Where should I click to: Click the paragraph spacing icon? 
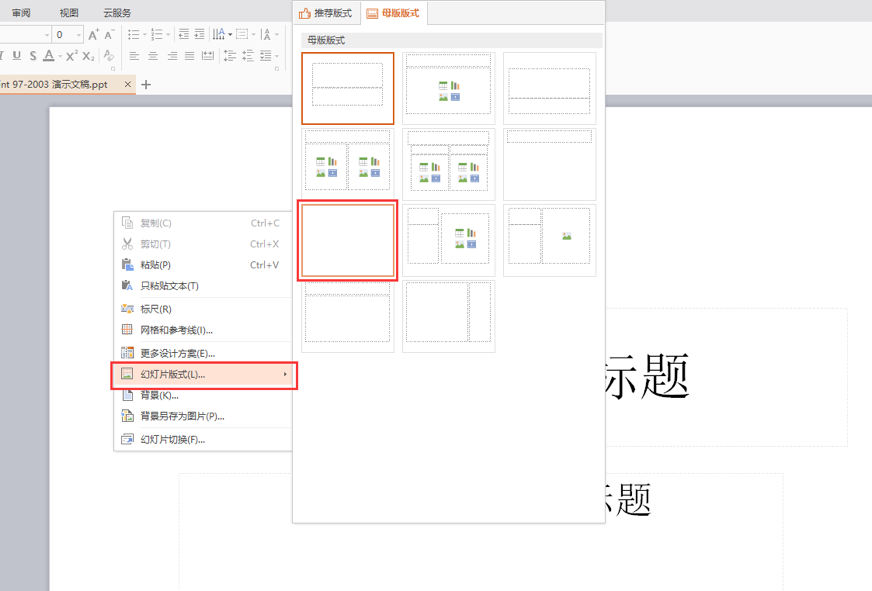pos(248,56)
